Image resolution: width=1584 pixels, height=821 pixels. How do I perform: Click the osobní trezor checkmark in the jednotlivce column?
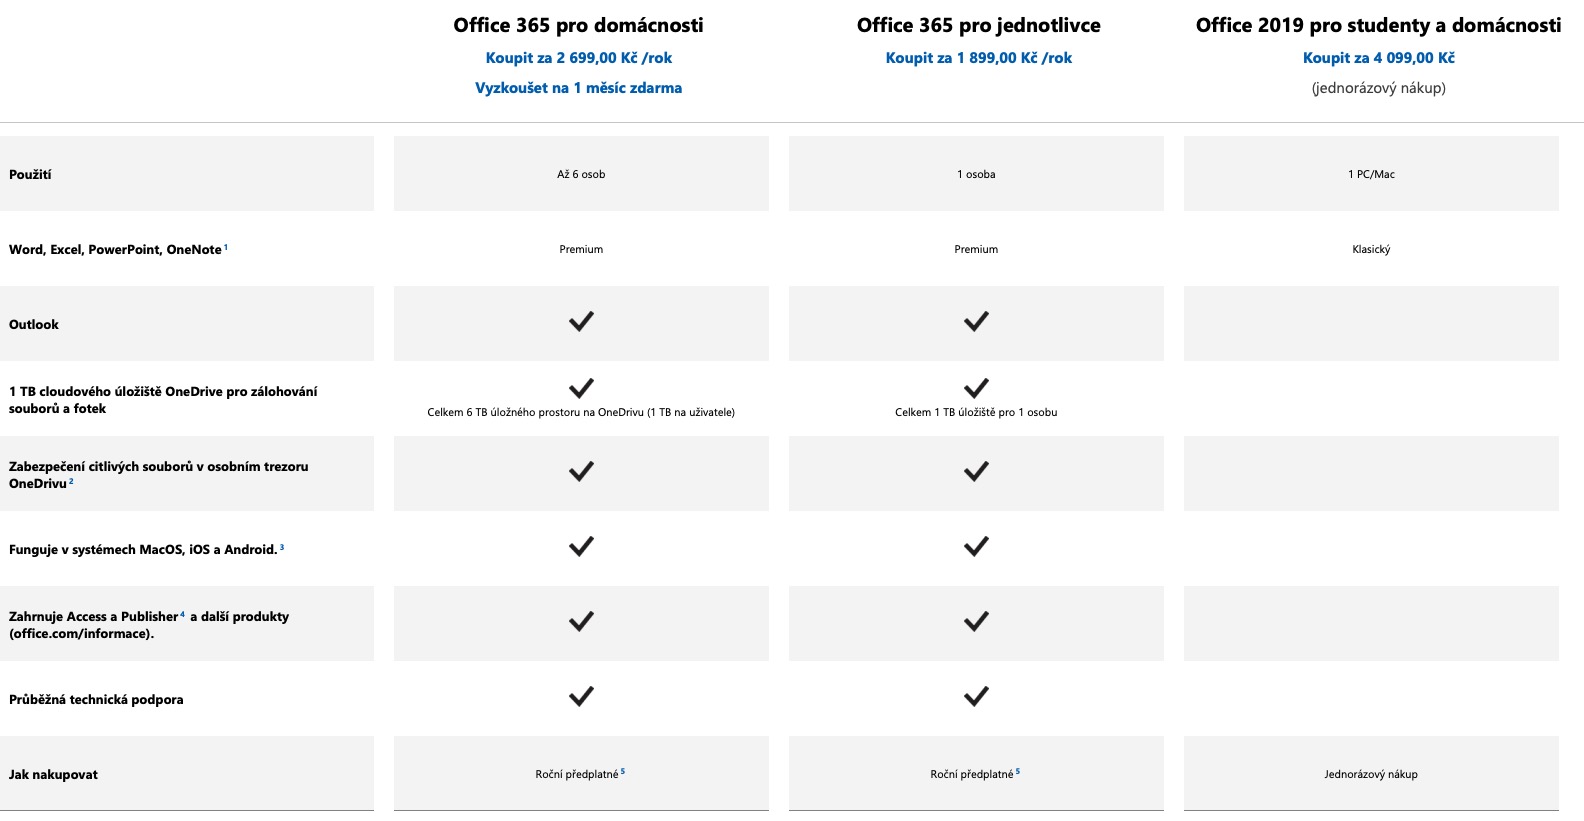(x=976, y=472)
